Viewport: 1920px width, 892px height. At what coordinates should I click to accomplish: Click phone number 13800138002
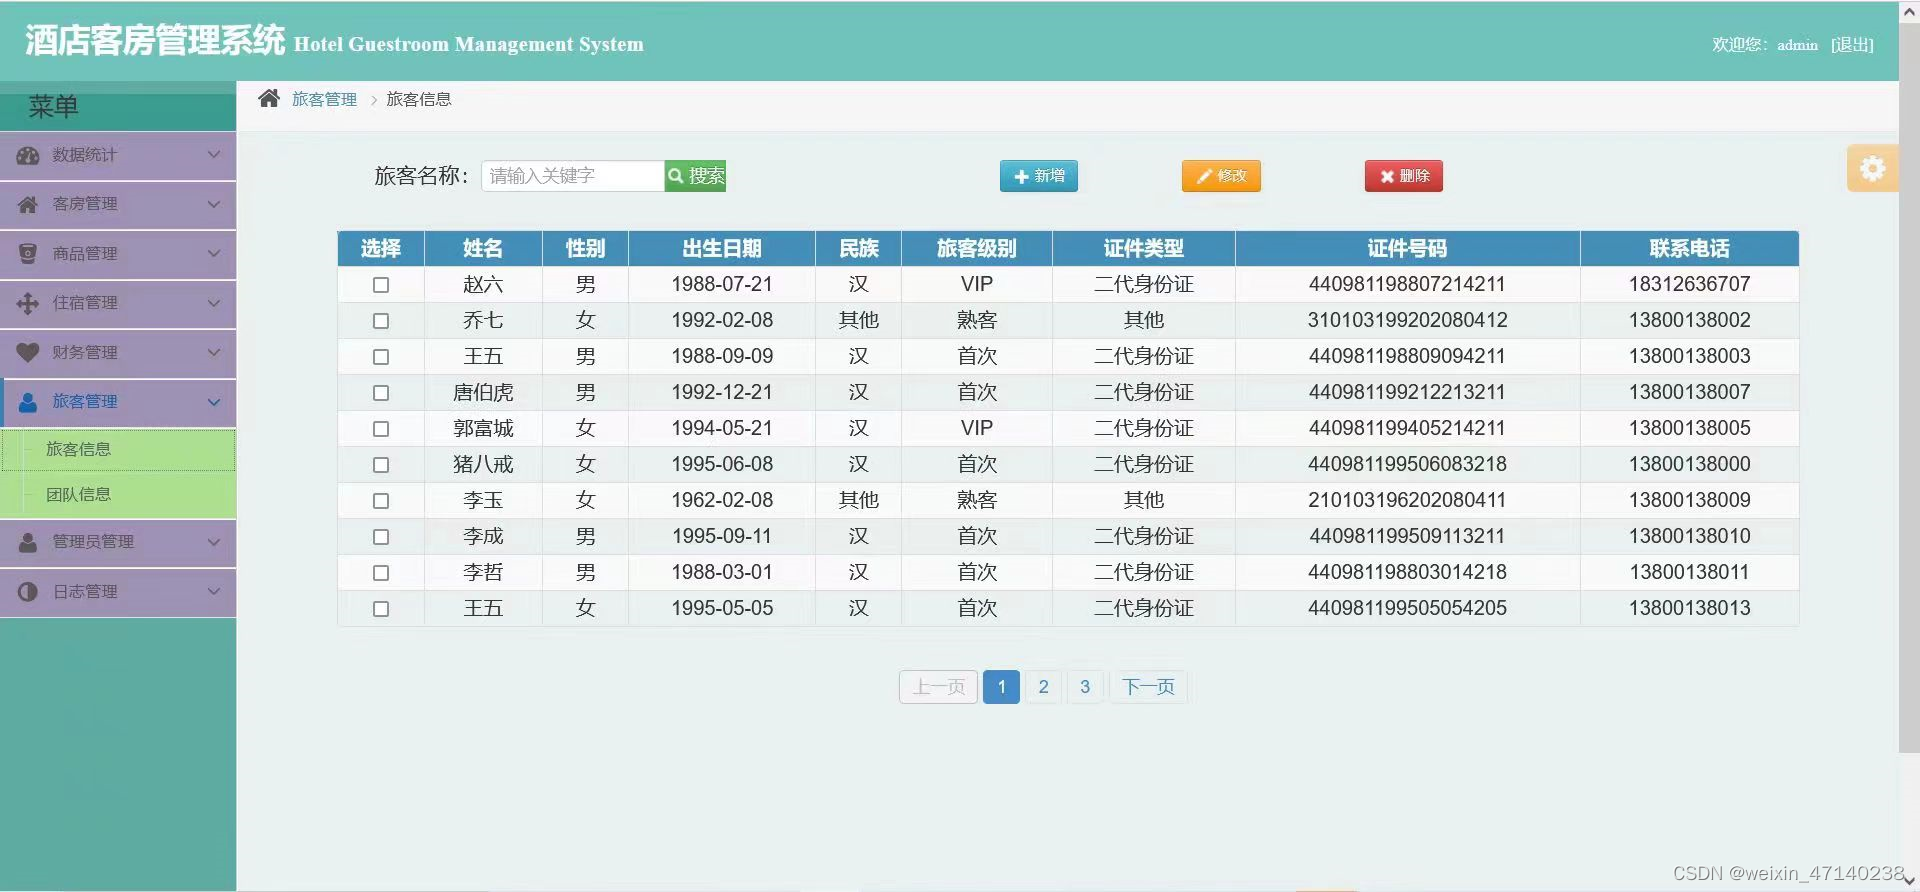point(1689,320)
